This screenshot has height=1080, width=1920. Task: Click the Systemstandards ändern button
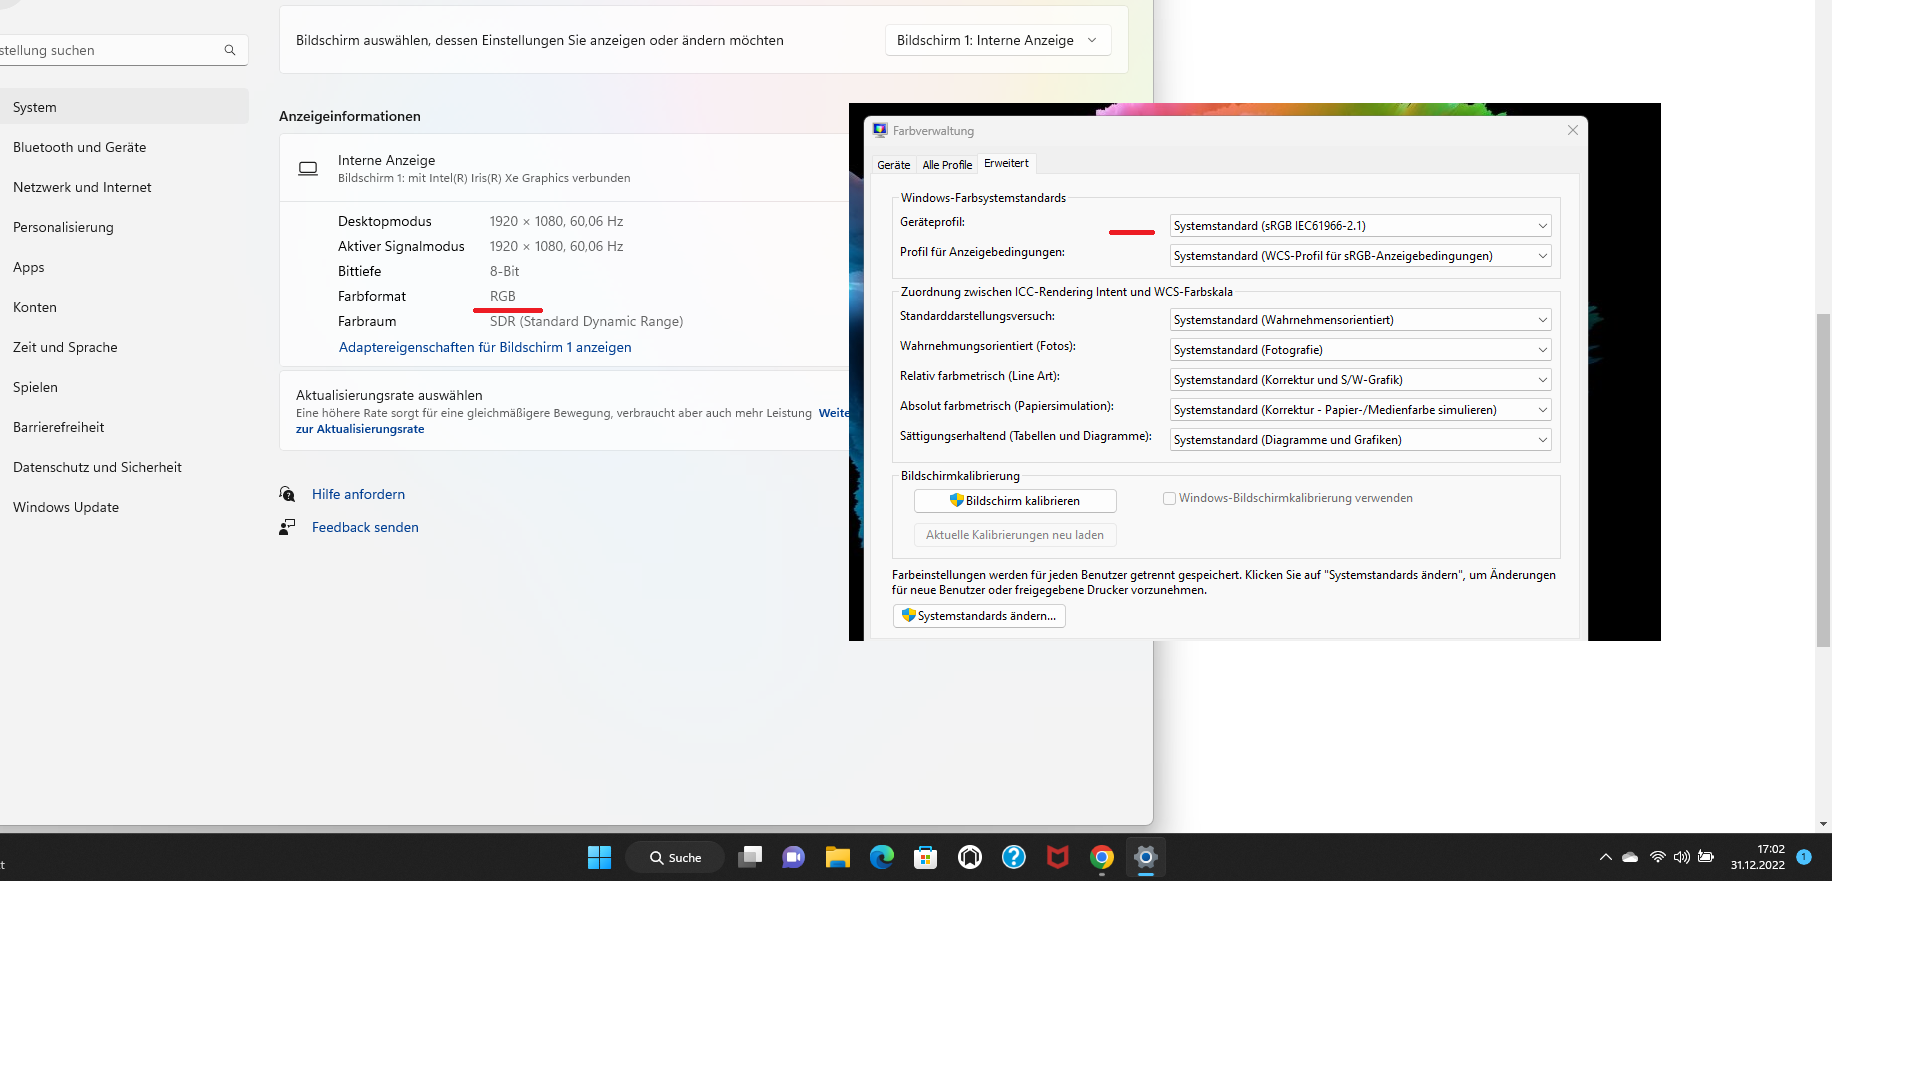pos(978,616)
